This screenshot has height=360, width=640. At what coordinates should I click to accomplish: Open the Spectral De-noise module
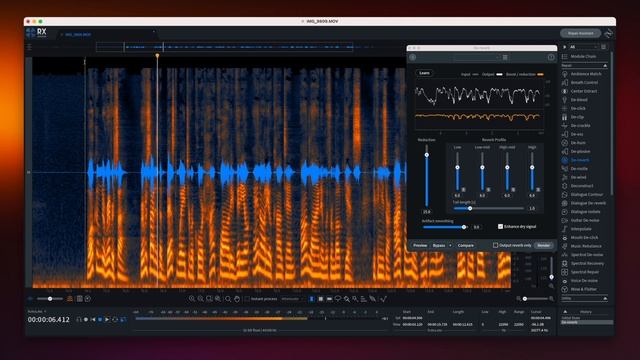[582, 255]
